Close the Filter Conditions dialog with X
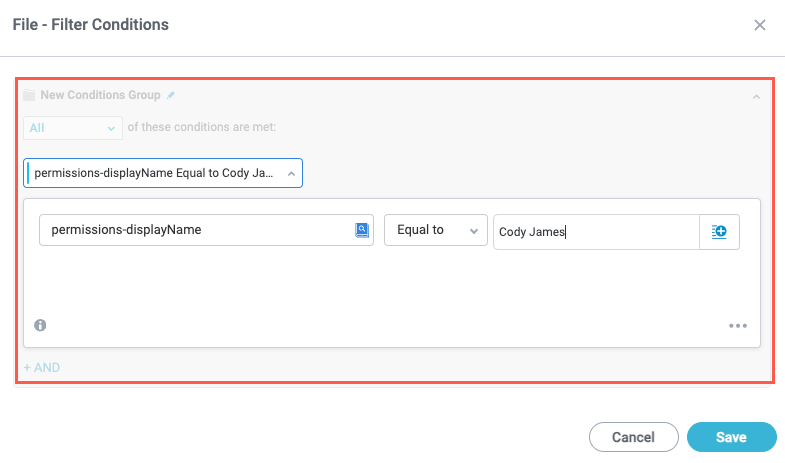The height and width of the screenshot is (463, 785). pyautogui.click(x=760, y=25)
